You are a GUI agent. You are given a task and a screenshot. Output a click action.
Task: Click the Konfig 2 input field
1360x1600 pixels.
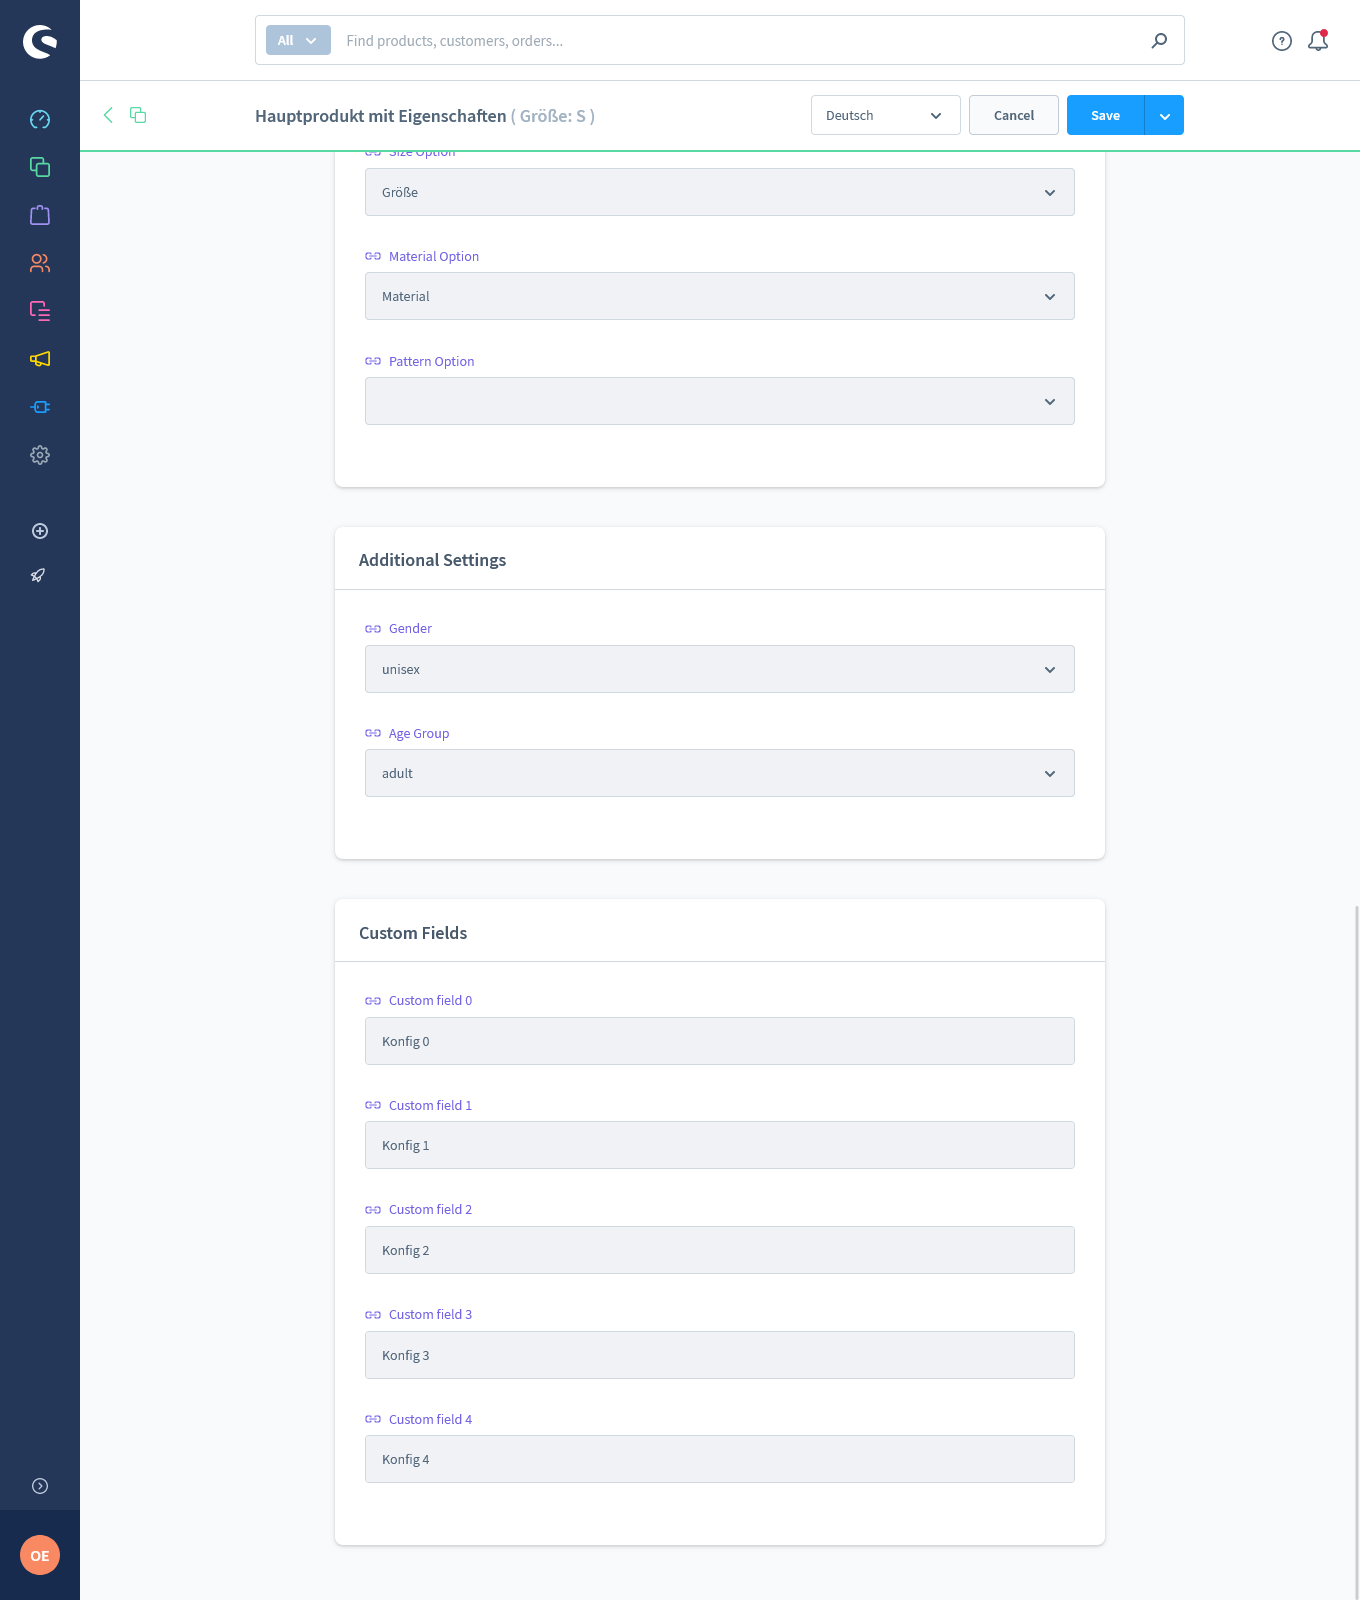pos(720,1250)
